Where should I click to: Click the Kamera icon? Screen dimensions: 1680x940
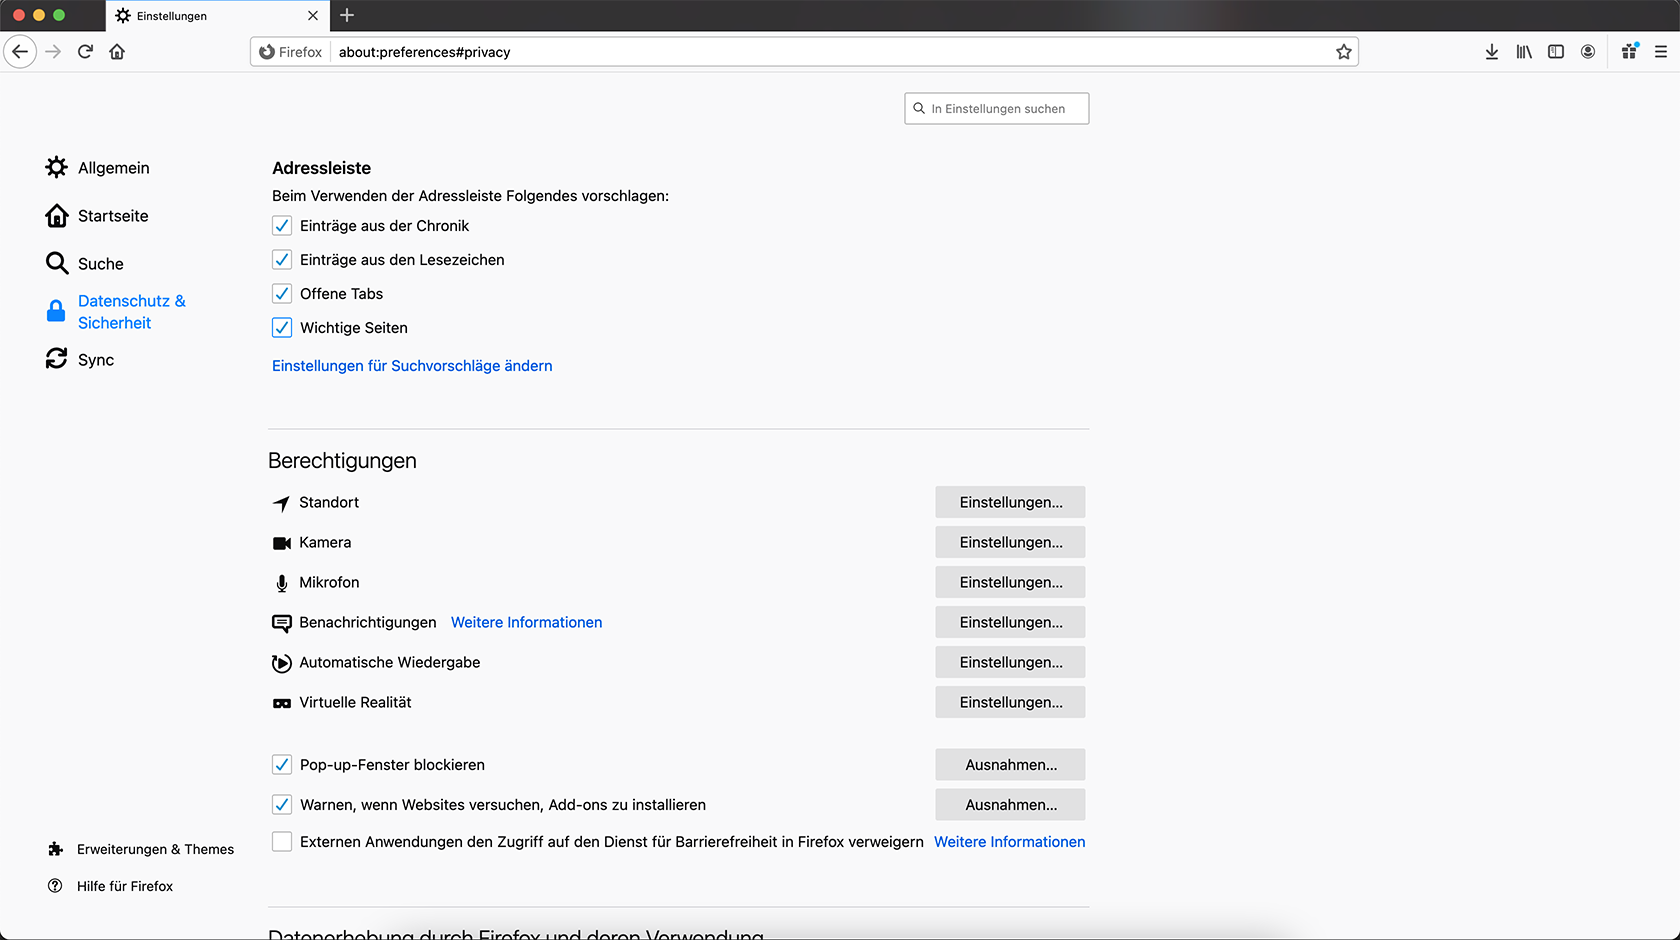(282, 543)
